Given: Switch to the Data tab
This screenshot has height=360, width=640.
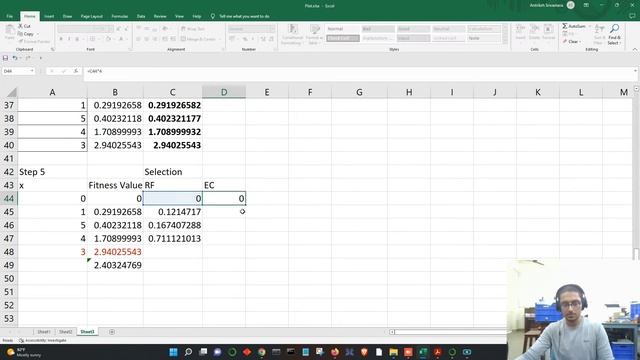Looking at the screenshot, I should 141,16.
